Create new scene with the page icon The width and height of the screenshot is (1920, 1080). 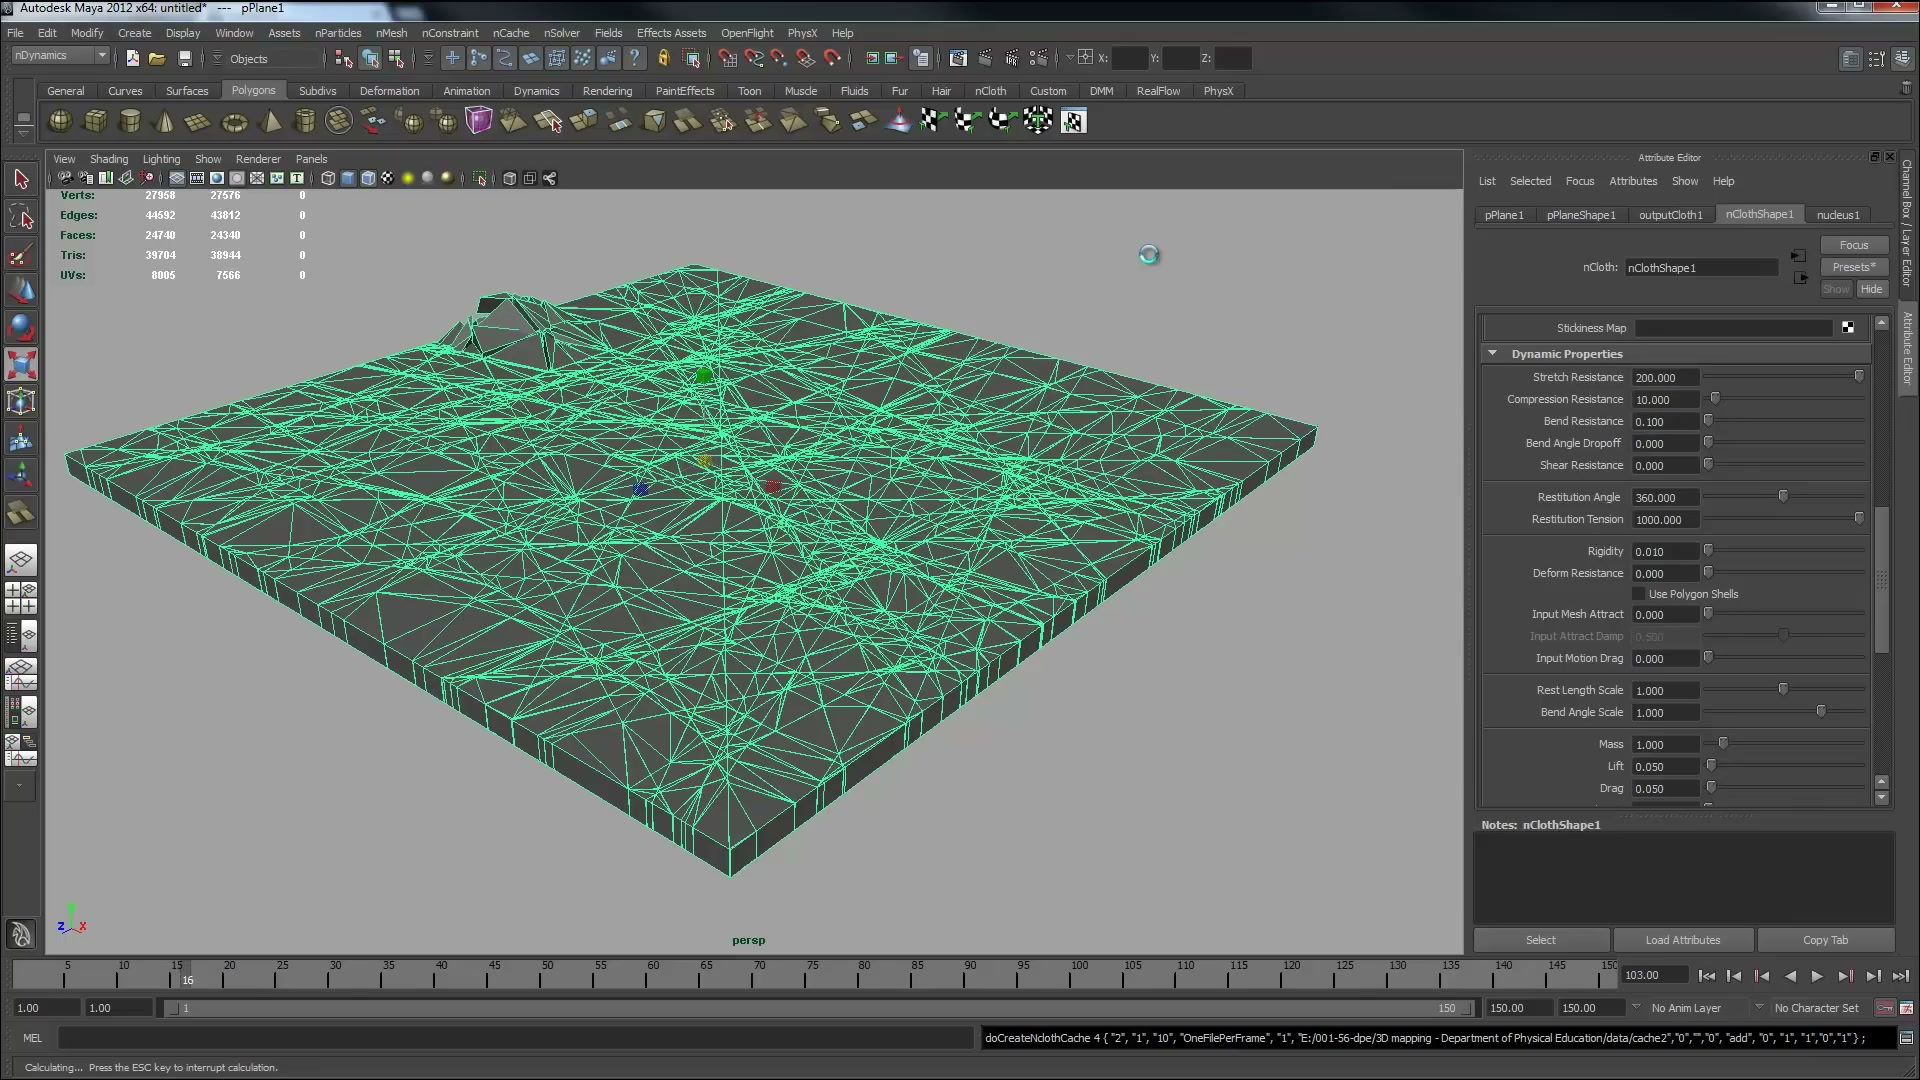coord(132,58)
